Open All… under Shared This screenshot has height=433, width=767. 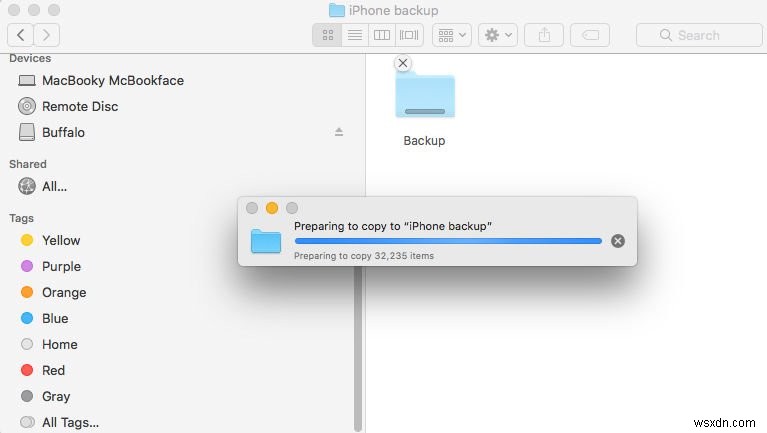43,186
